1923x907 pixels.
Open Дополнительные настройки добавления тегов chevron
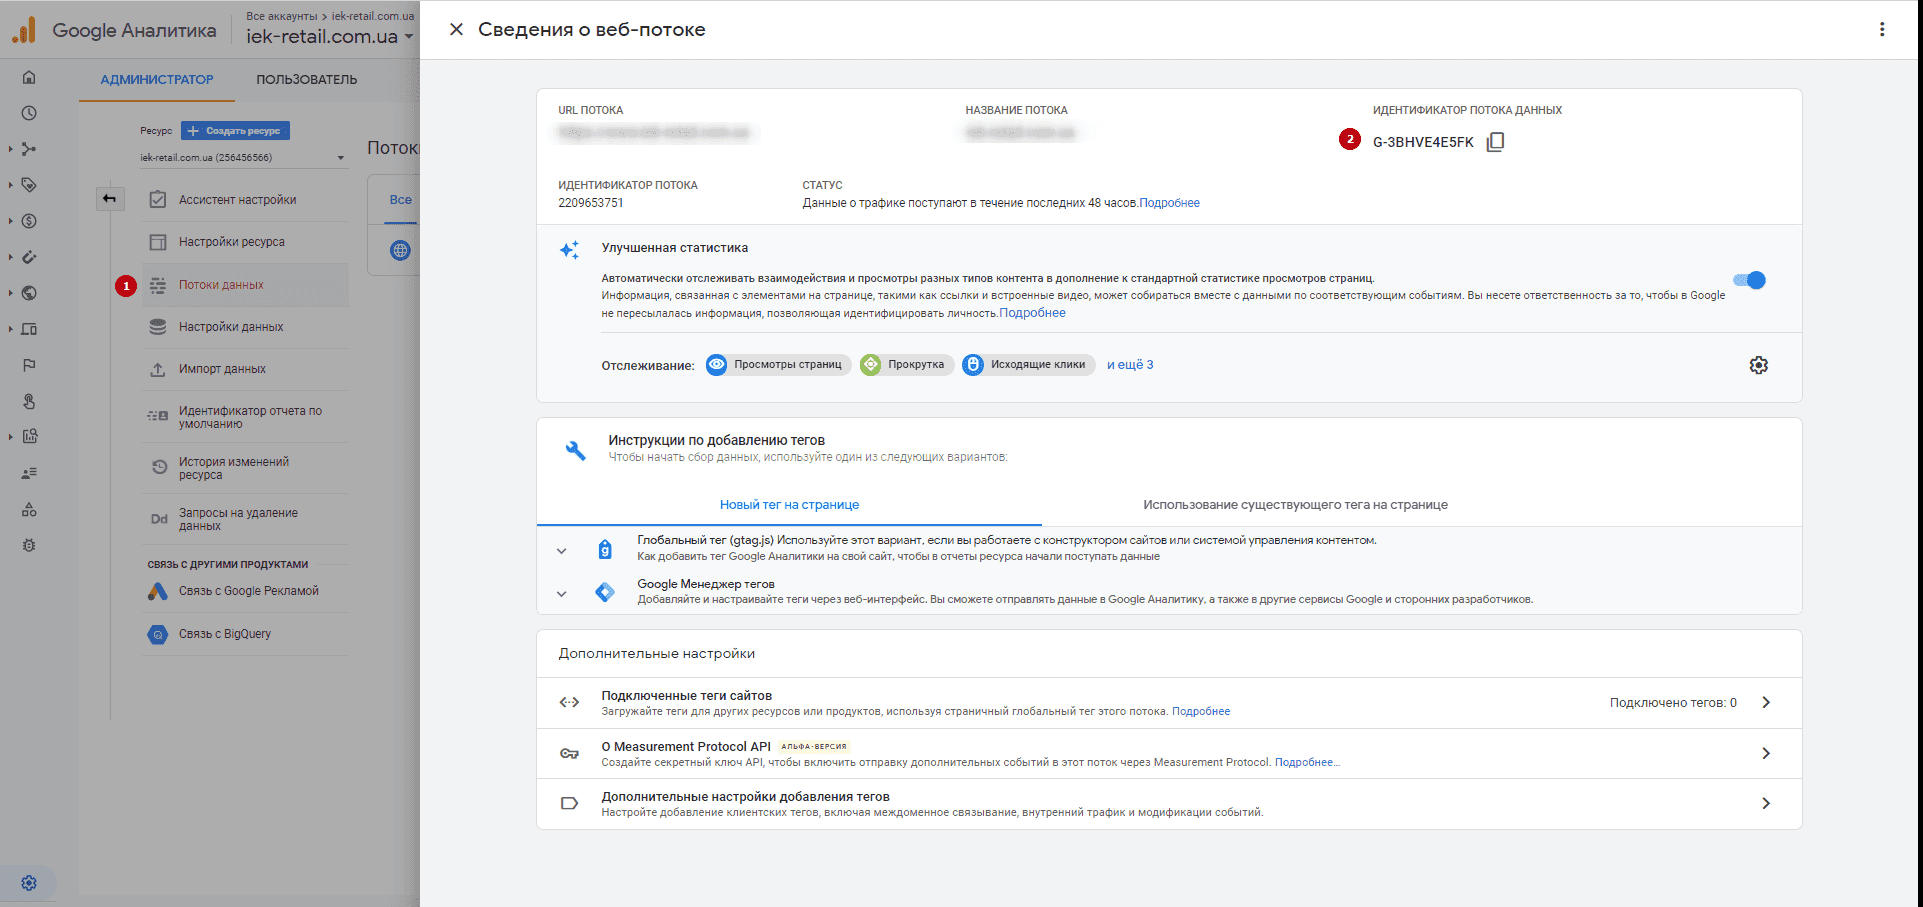(1766, 803)
